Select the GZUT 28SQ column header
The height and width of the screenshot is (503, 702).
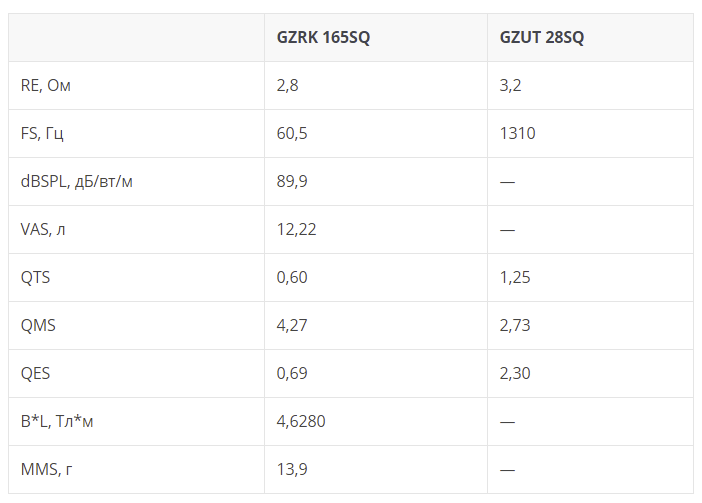pyautogui.click(x=542, y=37)
